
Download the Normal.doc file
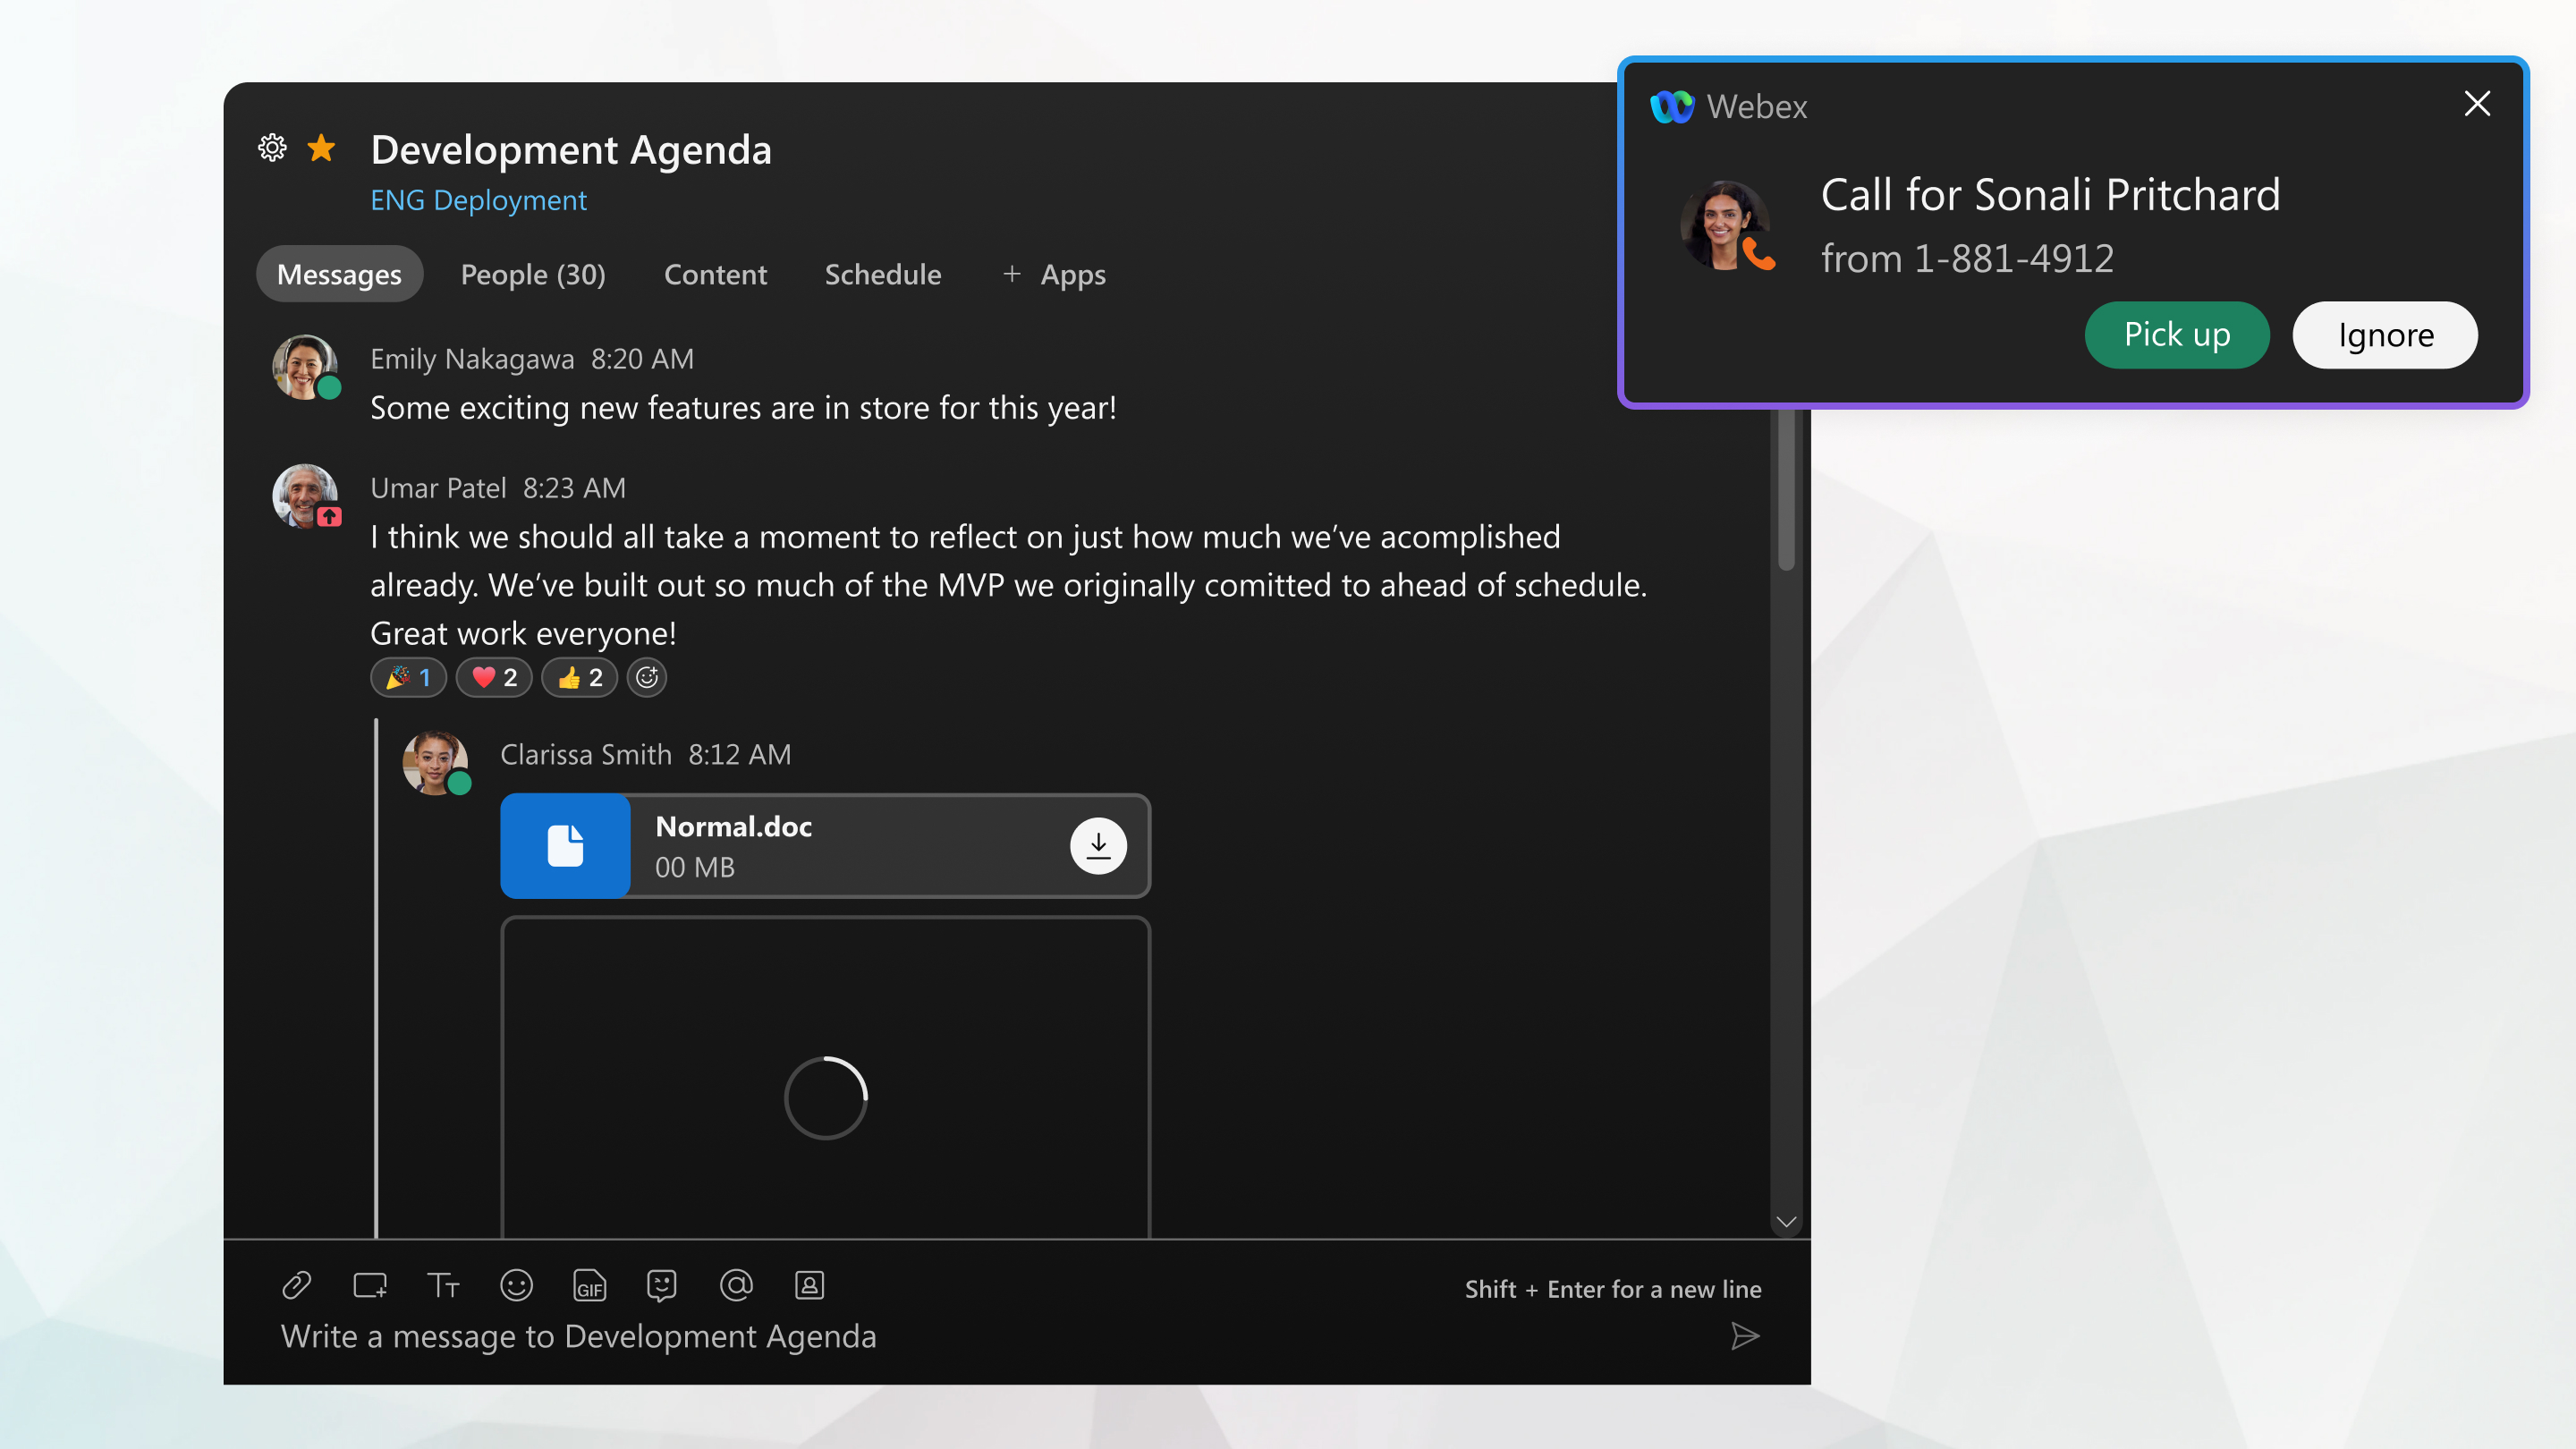[1097, 844]
